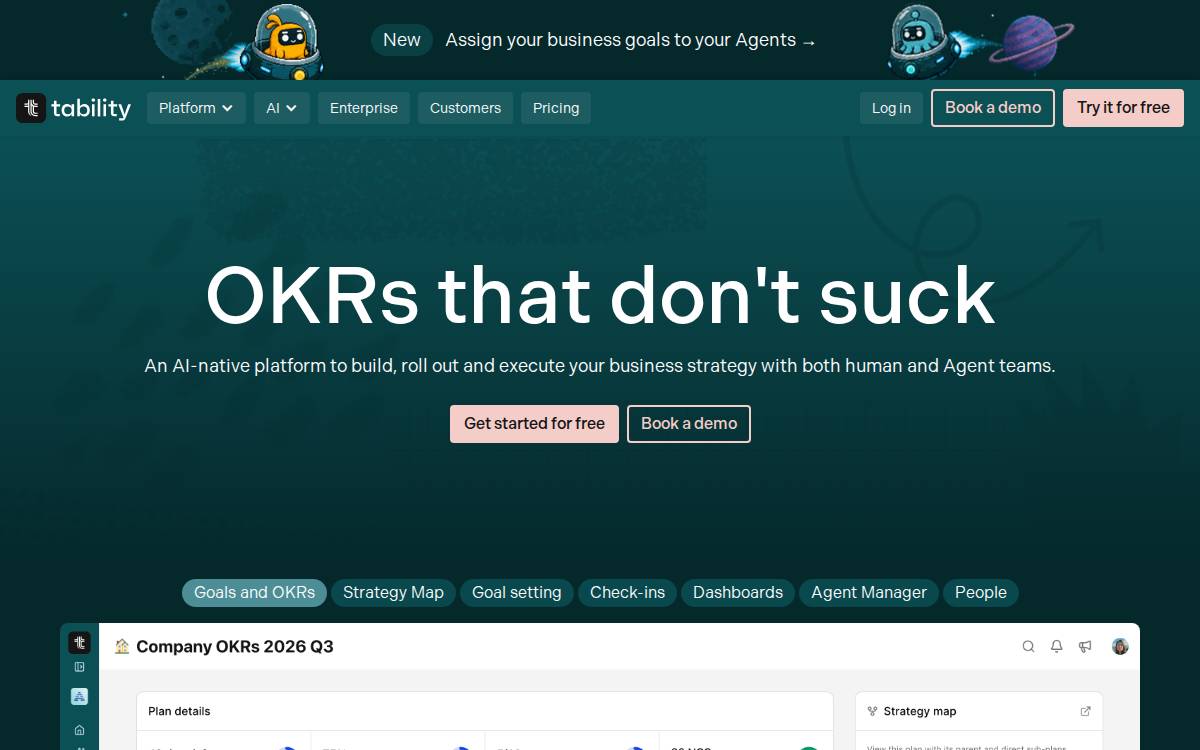Click Book a demo in the navbar
This screenshot has width=1200, height=750.
pyautogui.click(x=993, y=108)
